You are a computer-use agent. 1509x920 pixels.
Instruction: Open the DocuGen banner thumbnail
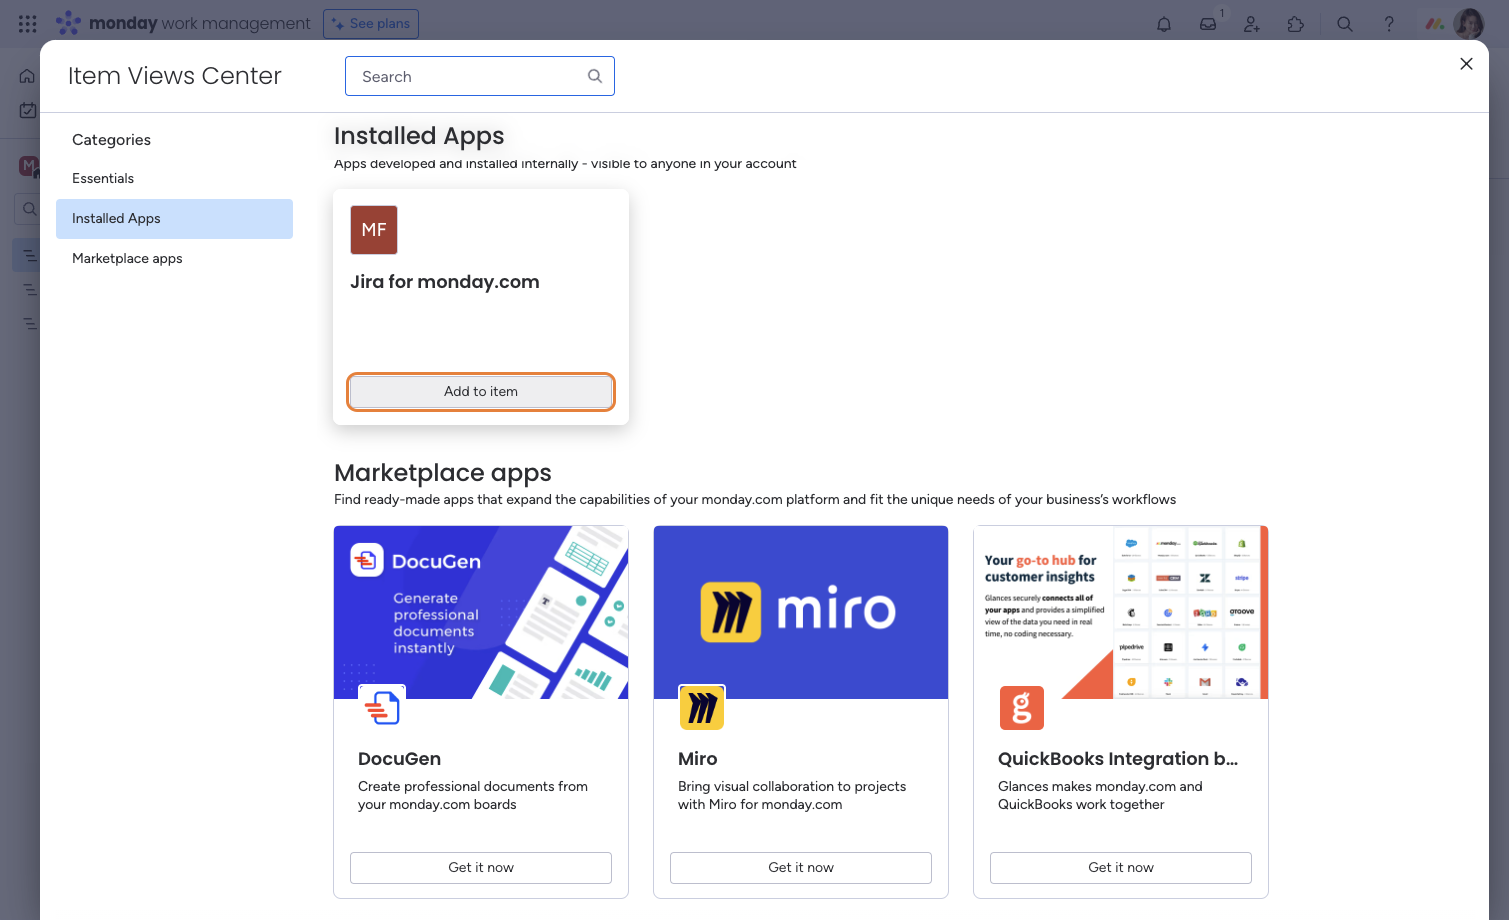[481, 612]
